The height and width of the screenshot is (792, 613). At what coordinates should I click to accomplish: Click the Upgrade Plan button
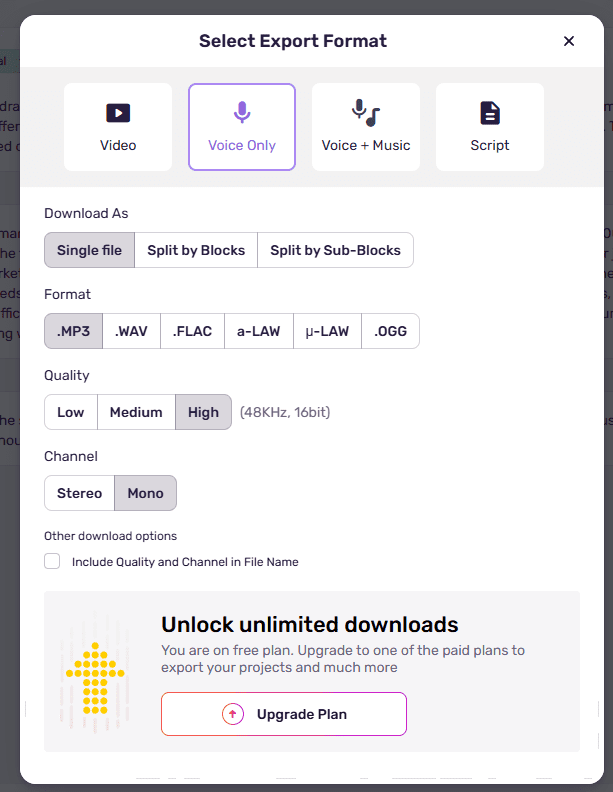(284, 714)
